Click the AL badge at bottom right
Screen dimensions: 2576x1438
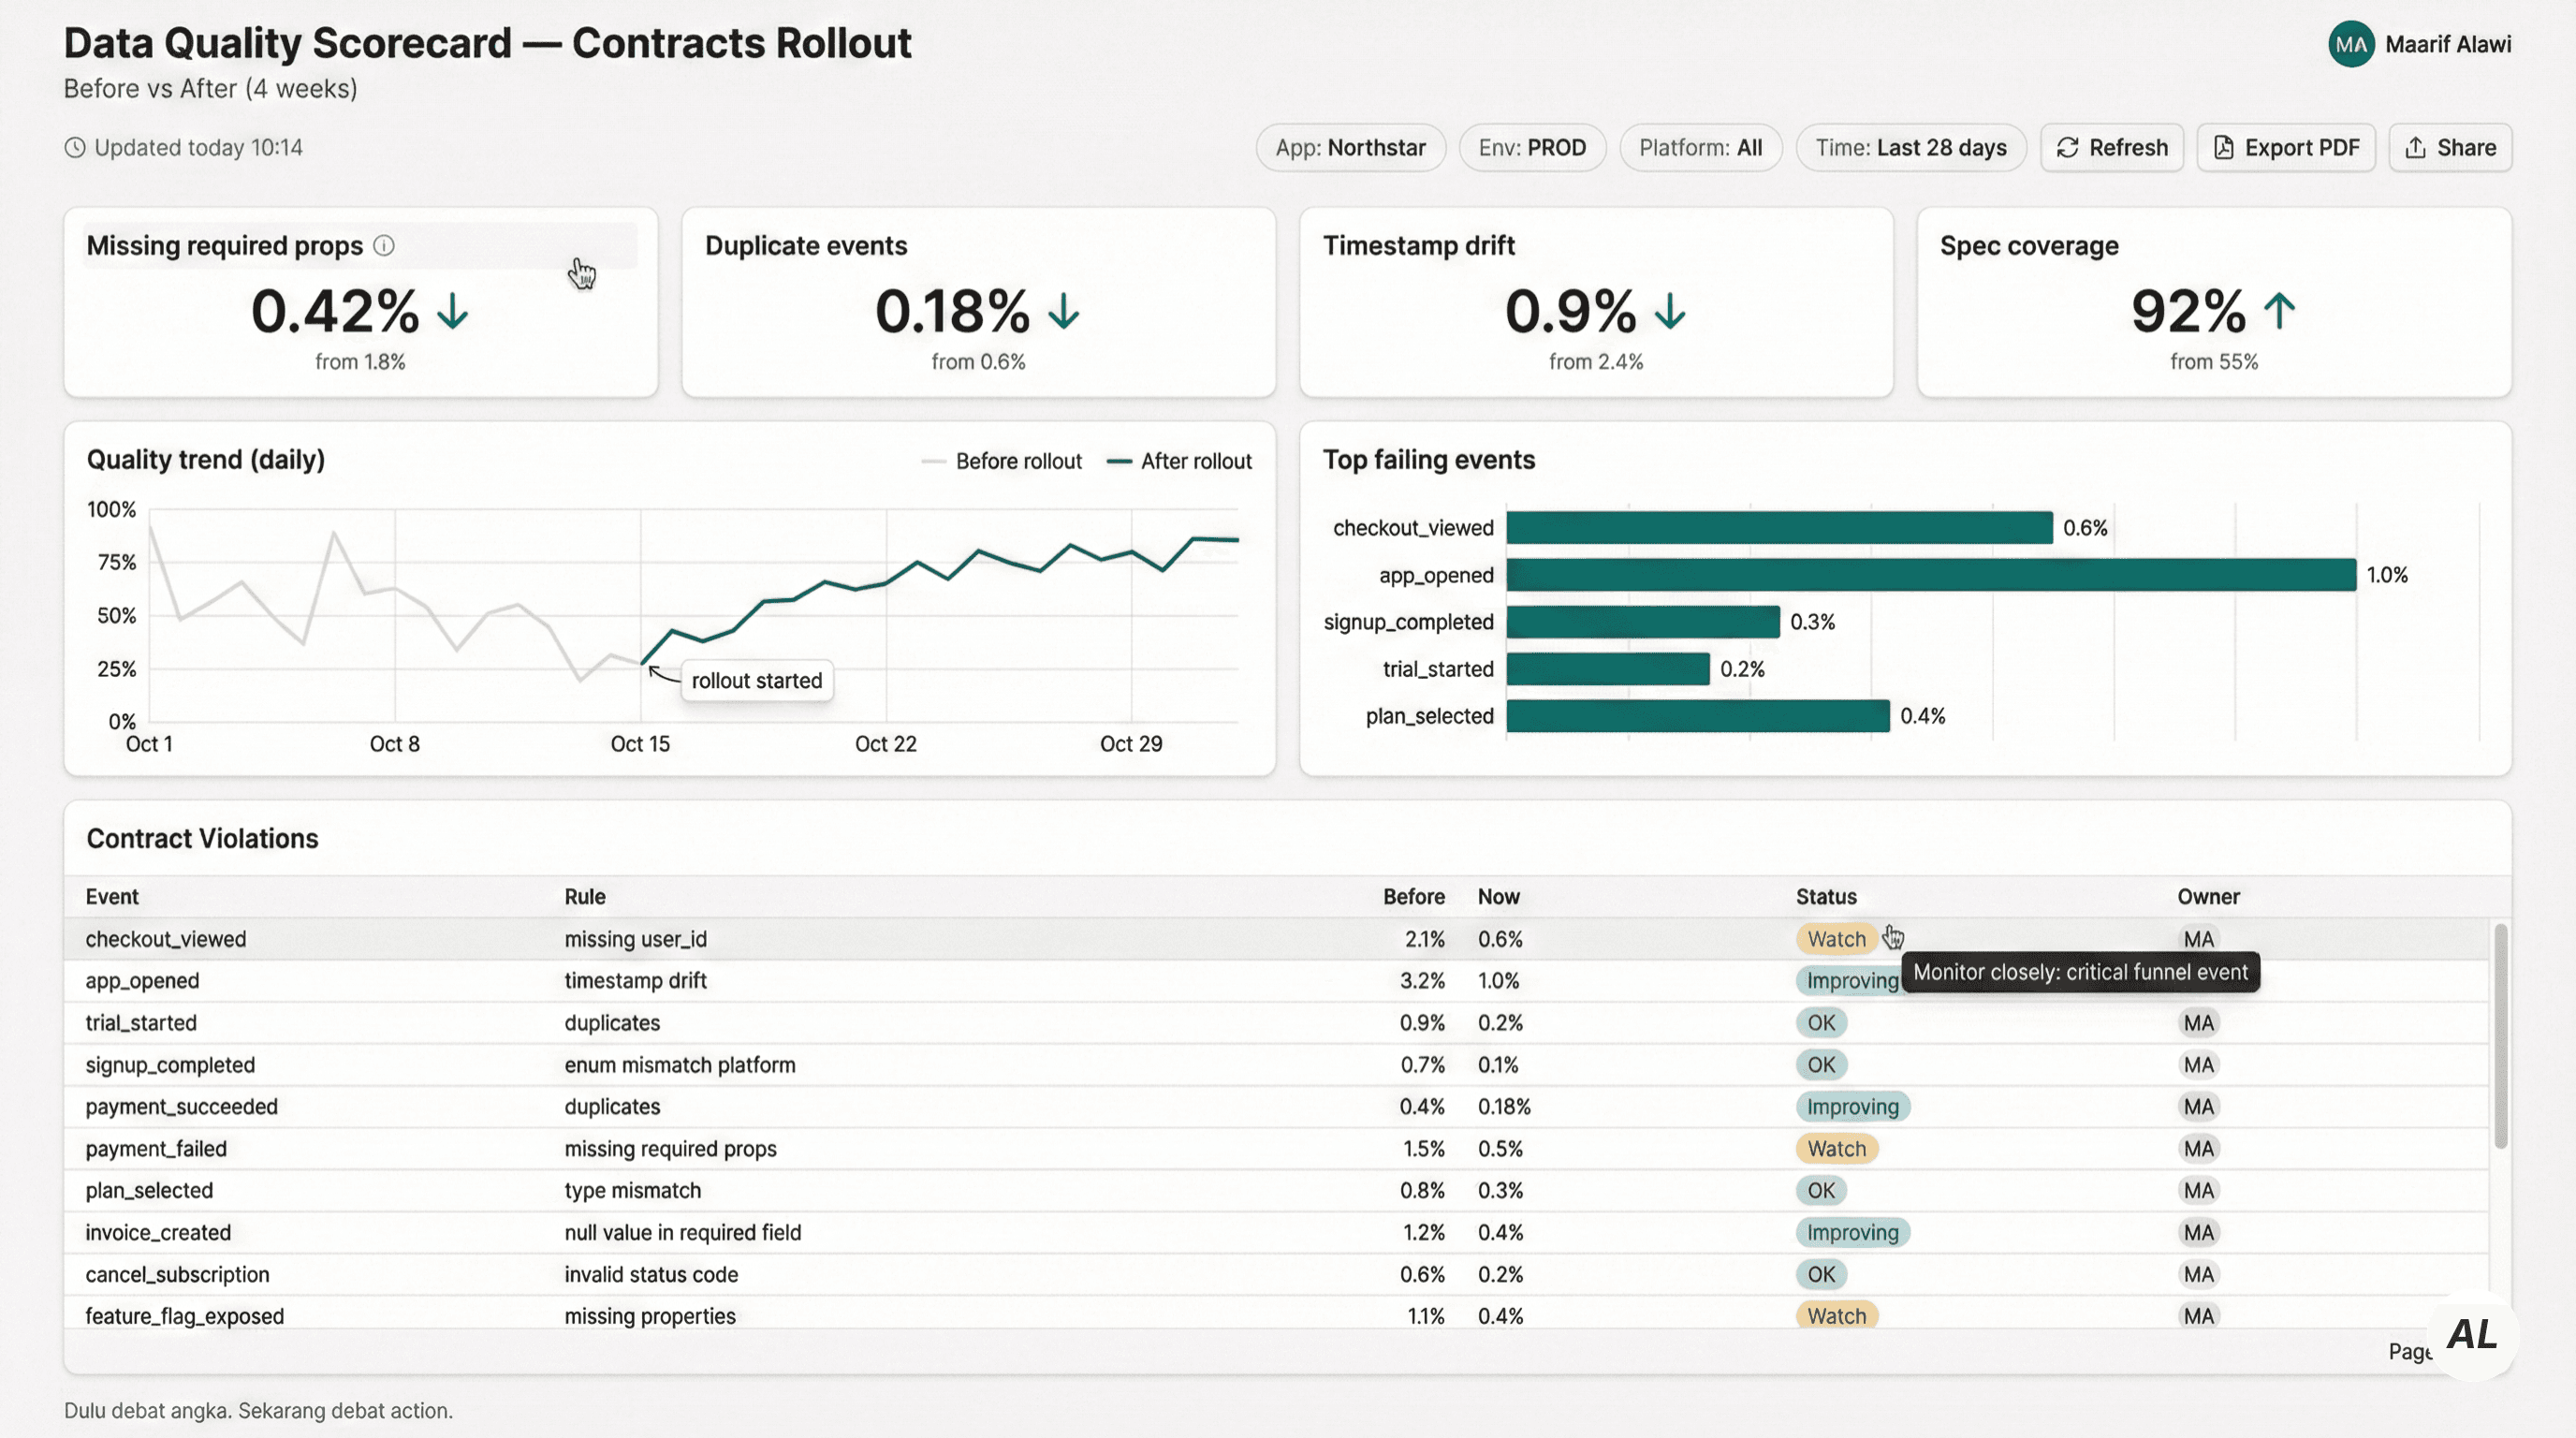coord(2472,1335)
